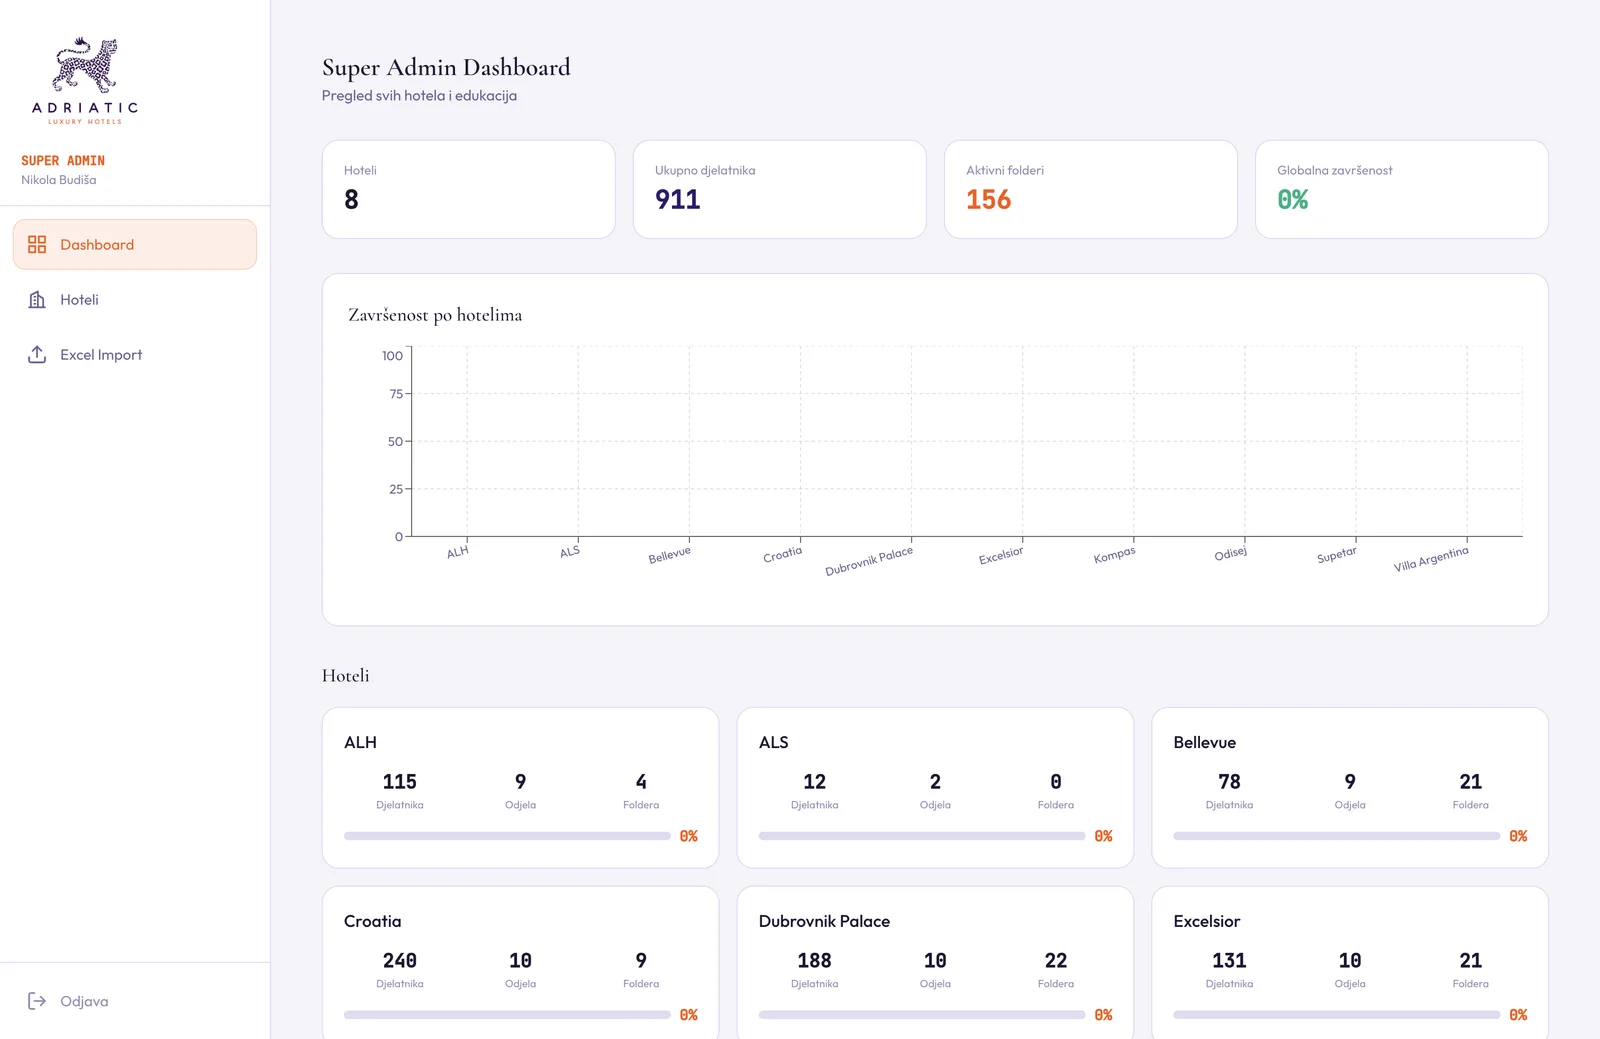The image size is (1600, 1039).
Task: Open the Croatia hotel card
Action: (520, 963)
